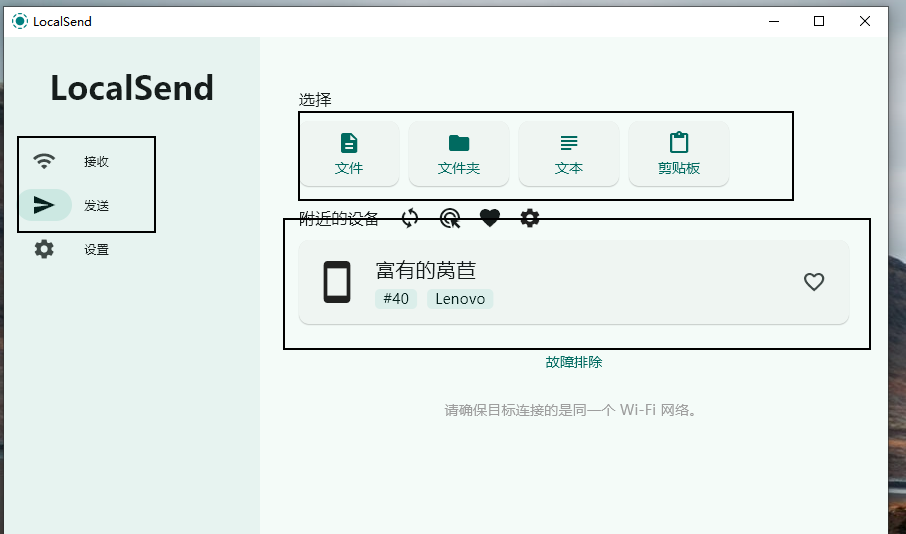This screenshot has height=534, width=906.
Task: Open favorites list with filled heart icon
Action: coord(489,218)
